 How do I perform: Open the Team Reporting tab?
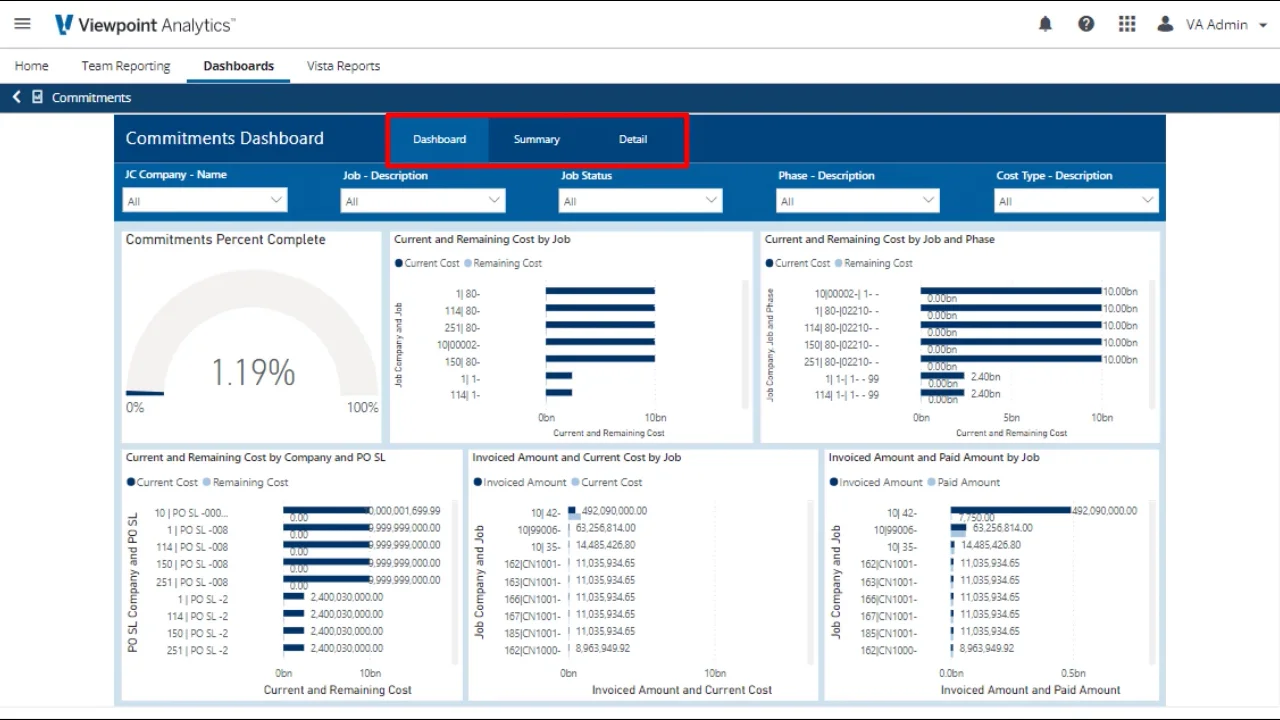(126, 66)
